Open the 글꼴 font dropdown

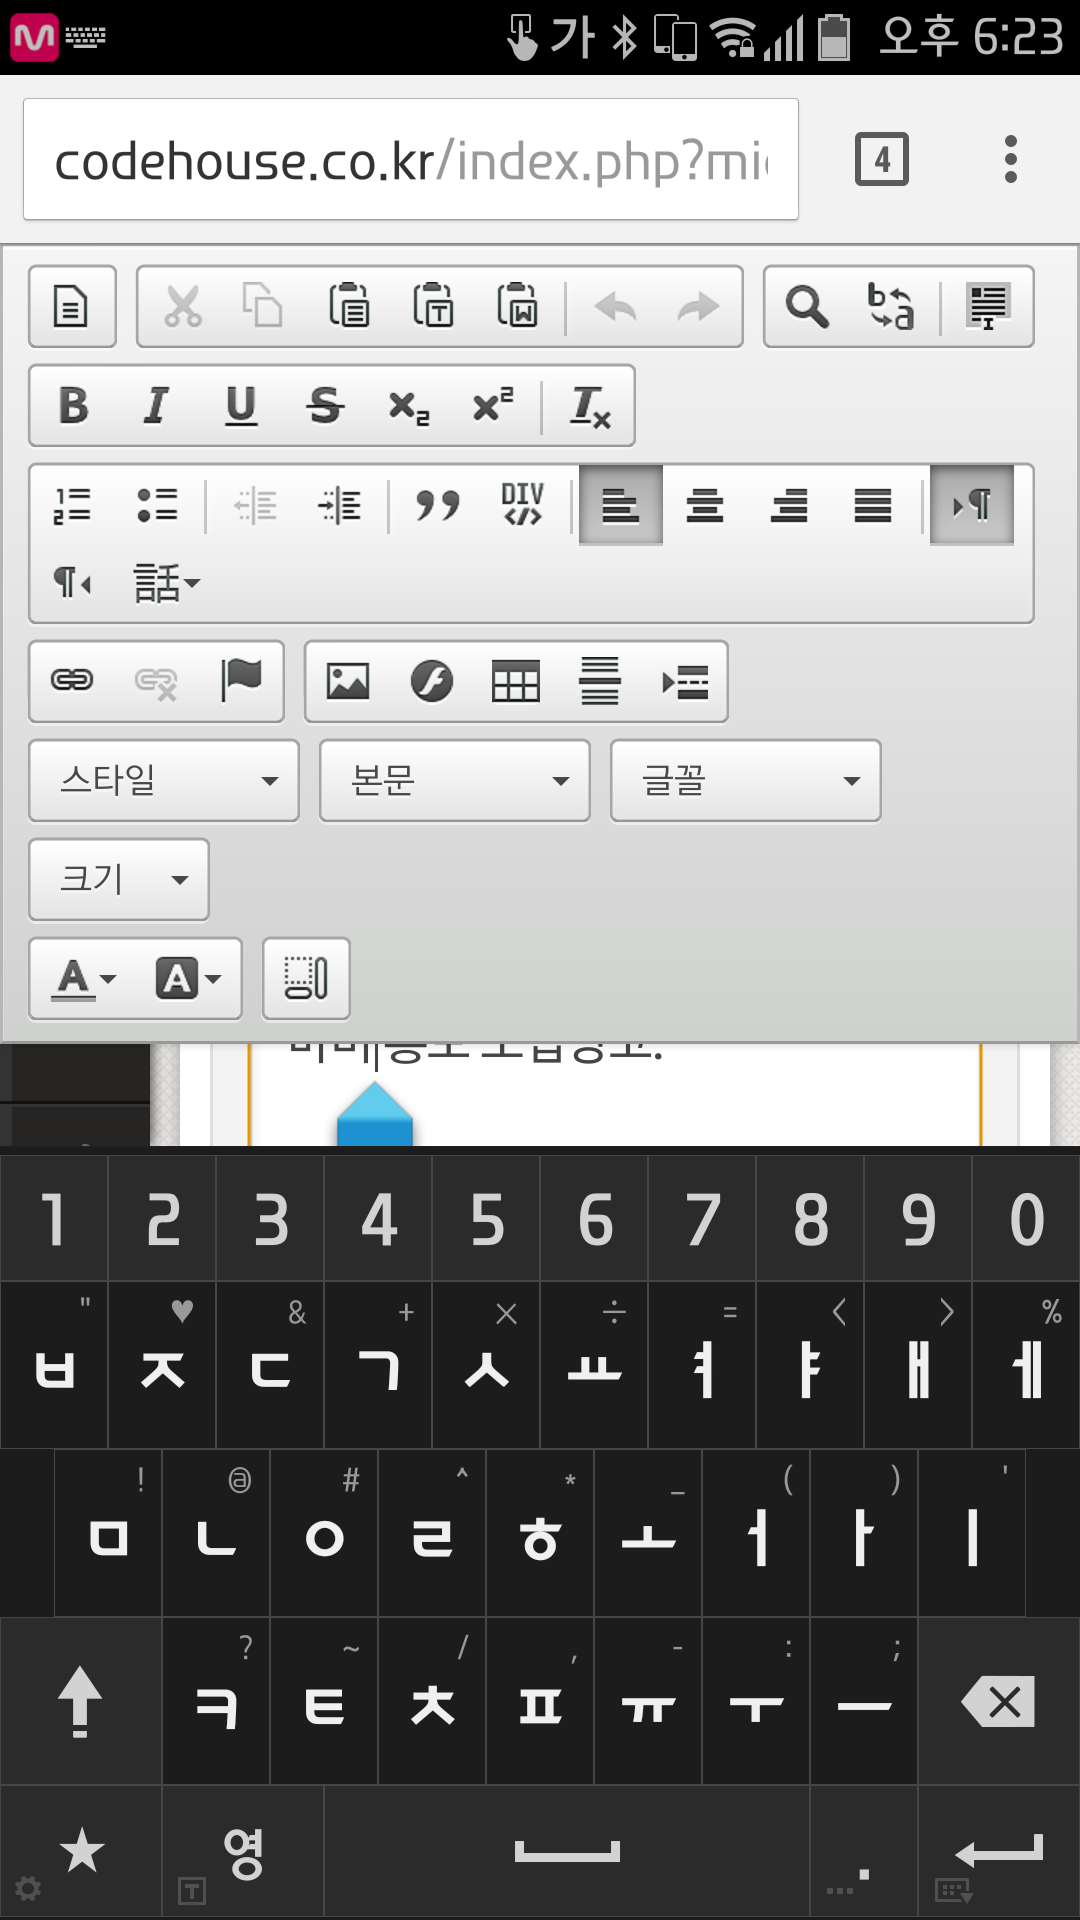click(x=746, y=781)
